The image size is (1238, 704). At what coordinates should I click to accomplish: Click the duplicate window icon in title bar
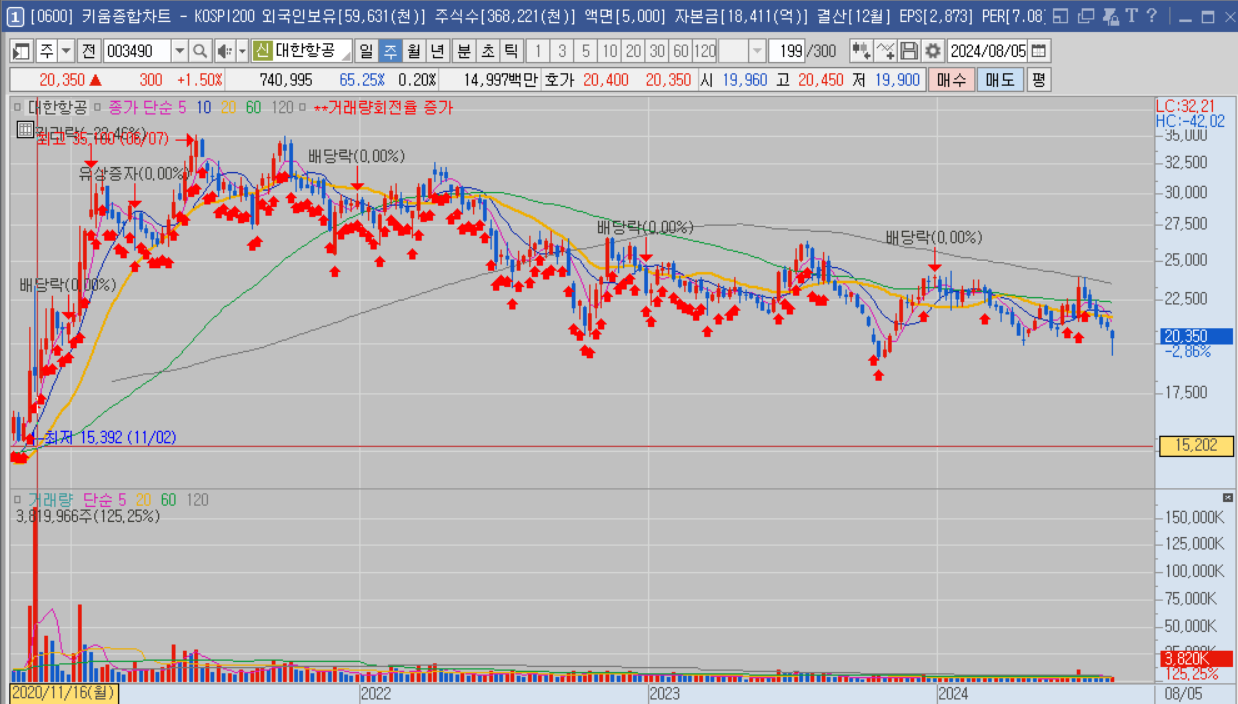coord(1084,16)
